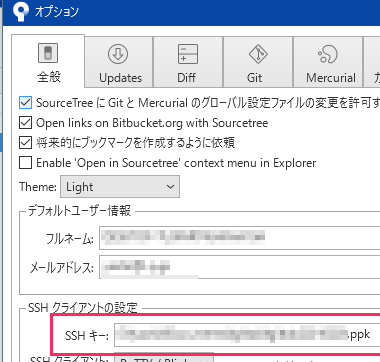
Task: Uncheck Open links on Bitbucket.org with Sourcetree
Action: 25,123
